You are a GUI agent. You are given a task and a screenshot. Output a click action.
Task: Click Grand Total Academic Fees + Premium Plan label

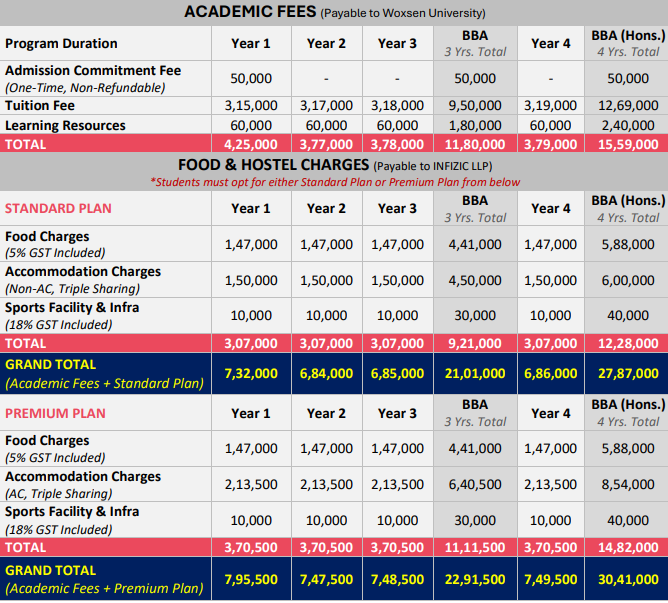104,578
